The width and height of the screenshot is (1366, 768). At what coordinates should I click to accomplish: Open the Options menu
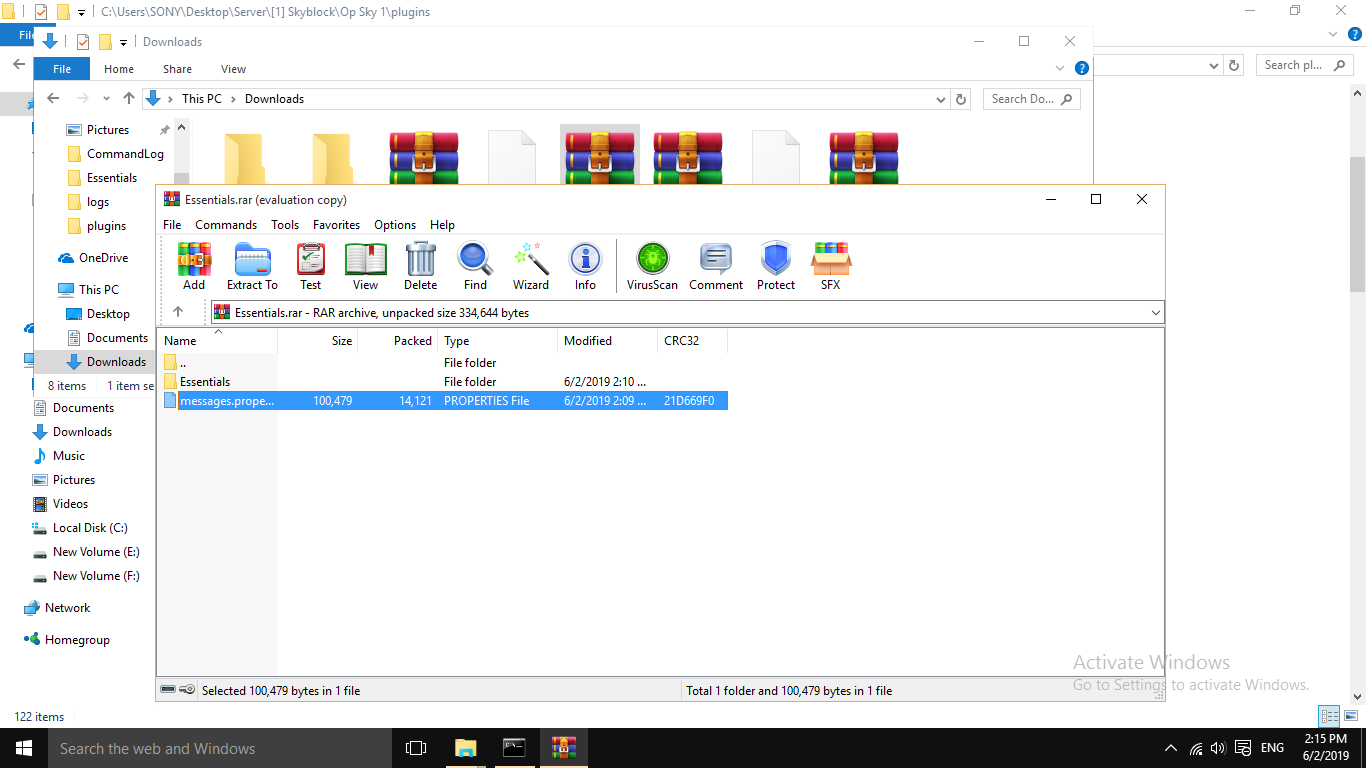coord(395,225)
